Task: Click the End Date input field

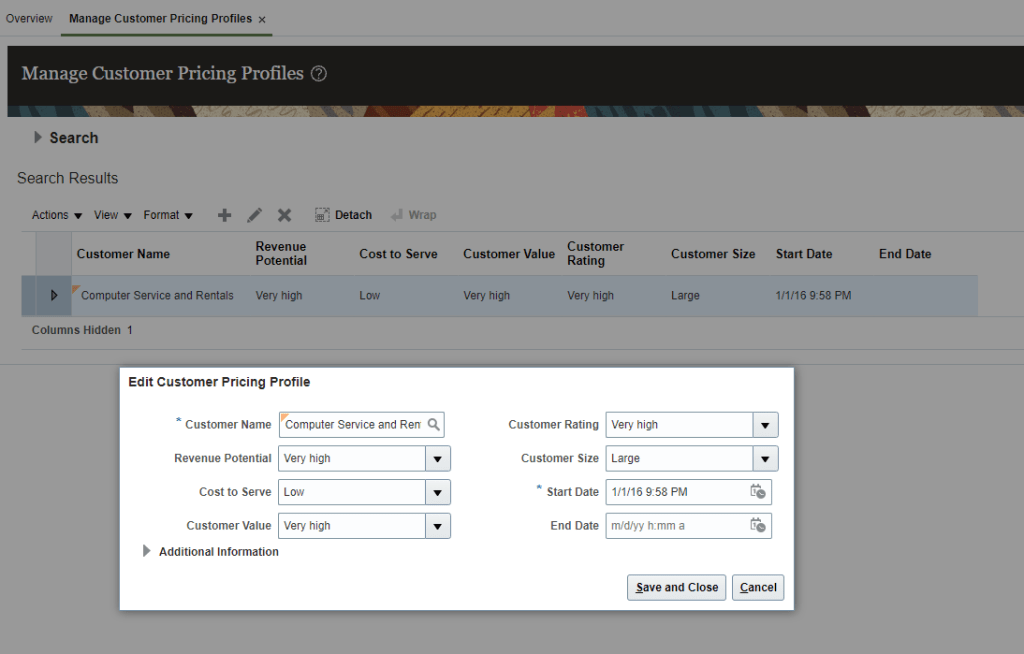Action: pyautogui.click(x=675, y=525)
